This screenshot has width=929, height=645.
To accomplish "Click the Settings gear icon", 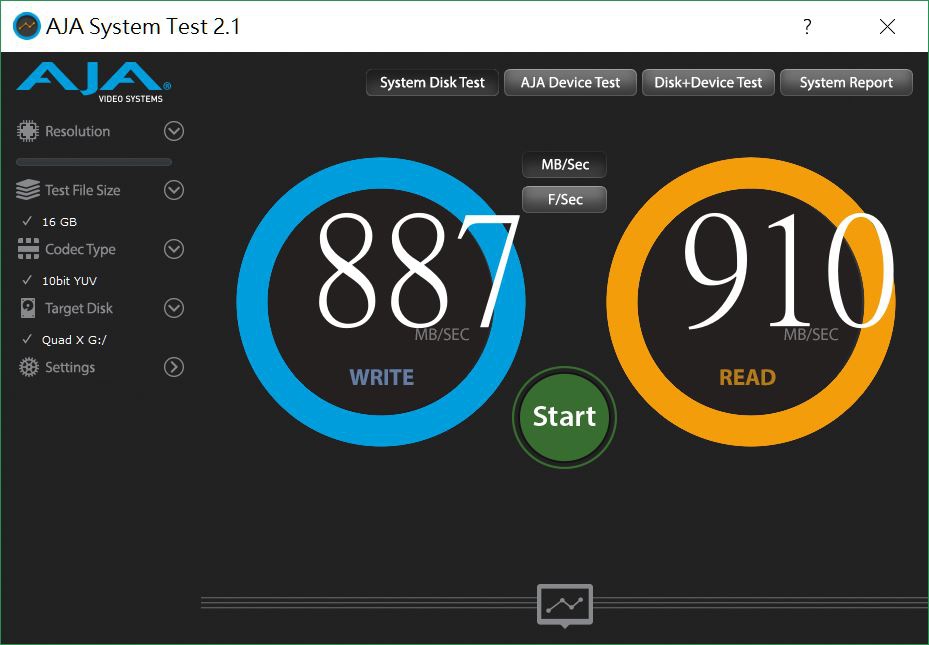I will coord(28,367).
